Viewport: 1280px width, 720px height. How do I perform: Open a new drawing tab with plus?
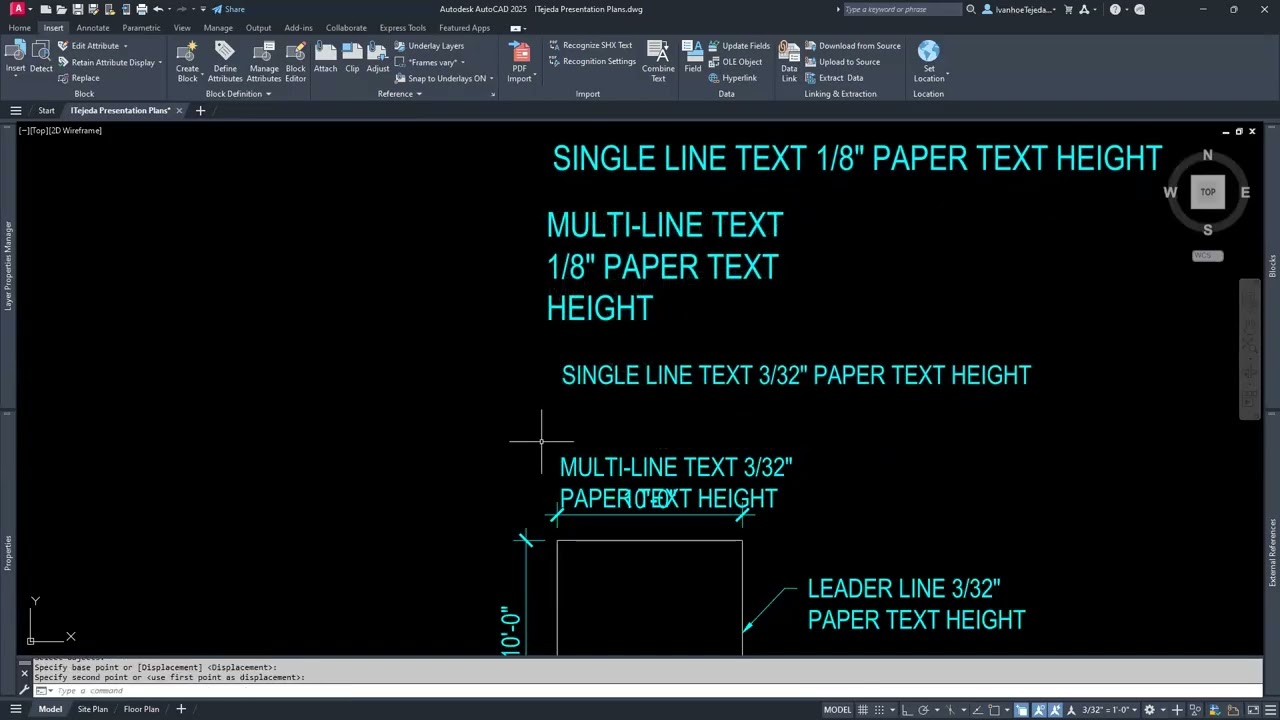(200, 110)
